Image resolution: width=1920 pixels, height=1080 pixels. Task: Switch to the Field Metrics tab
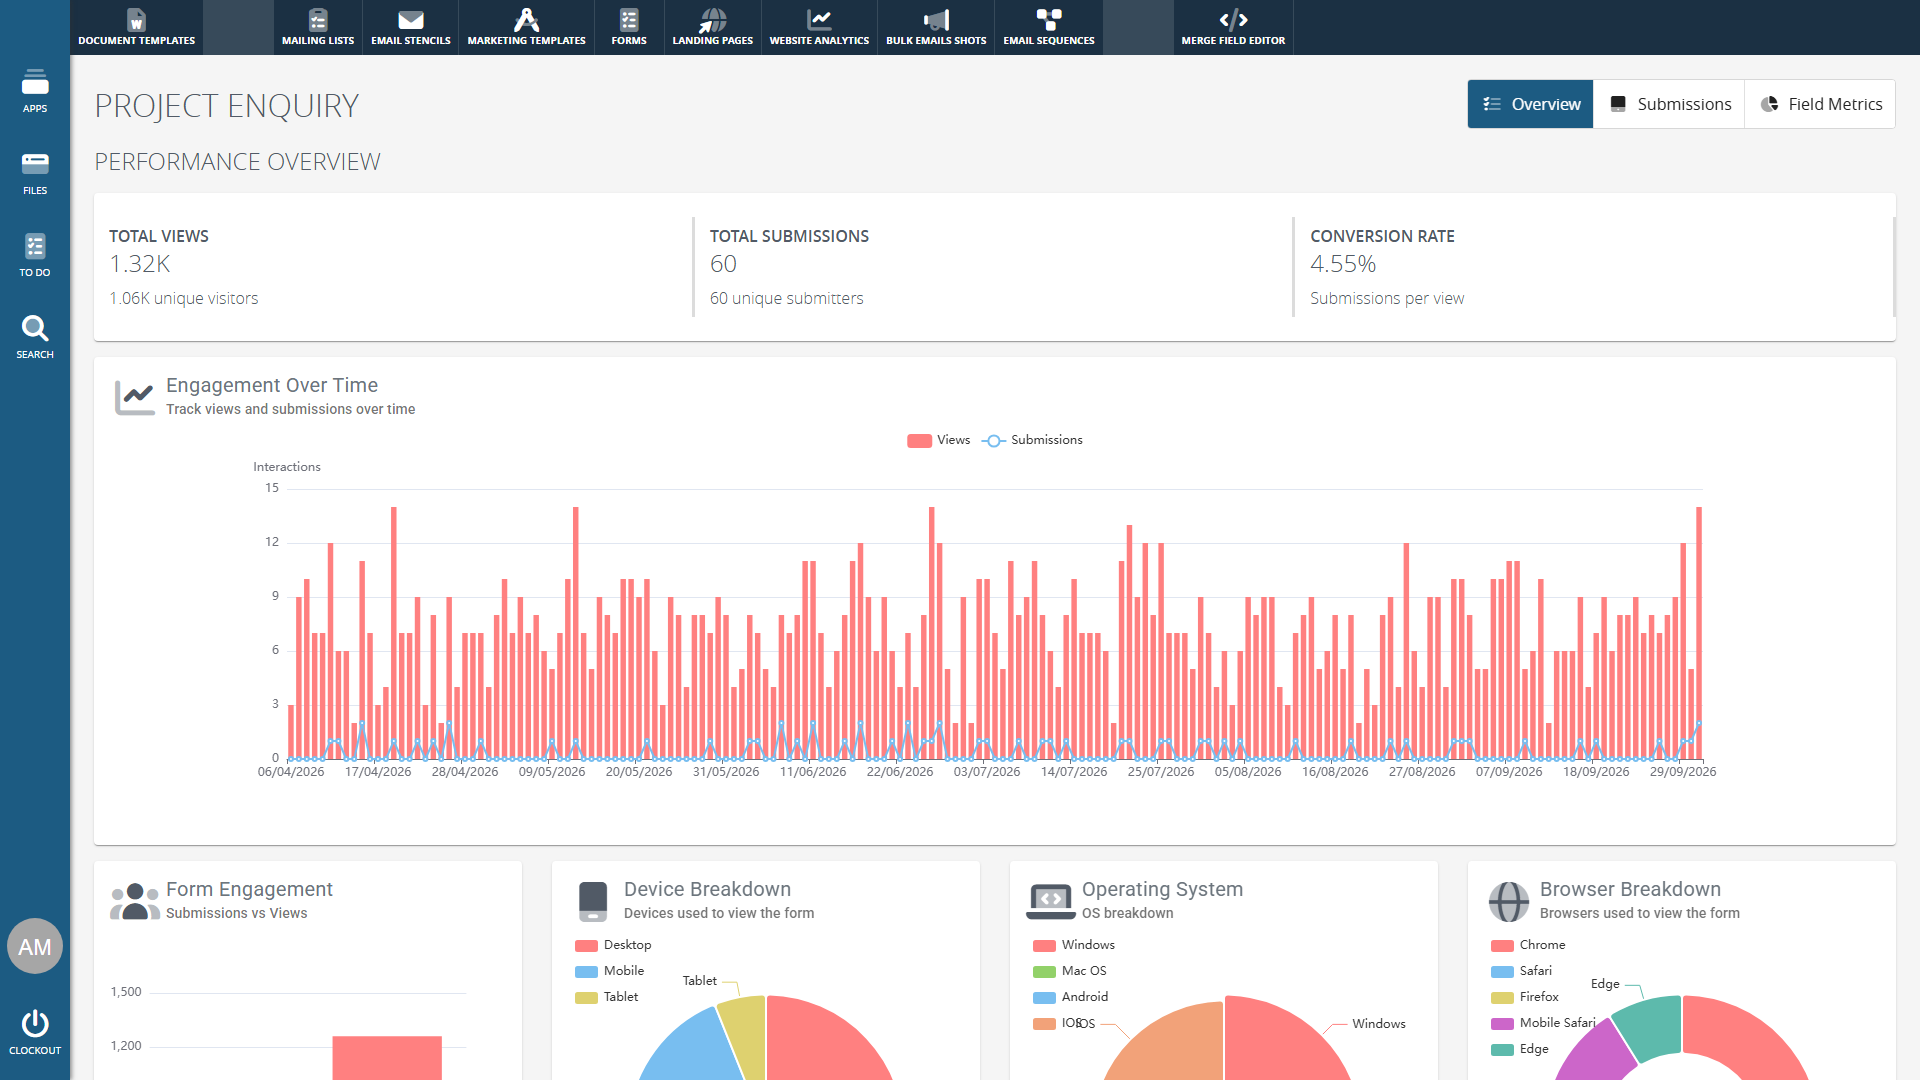pyautogui.click(x=1820, y=104)
